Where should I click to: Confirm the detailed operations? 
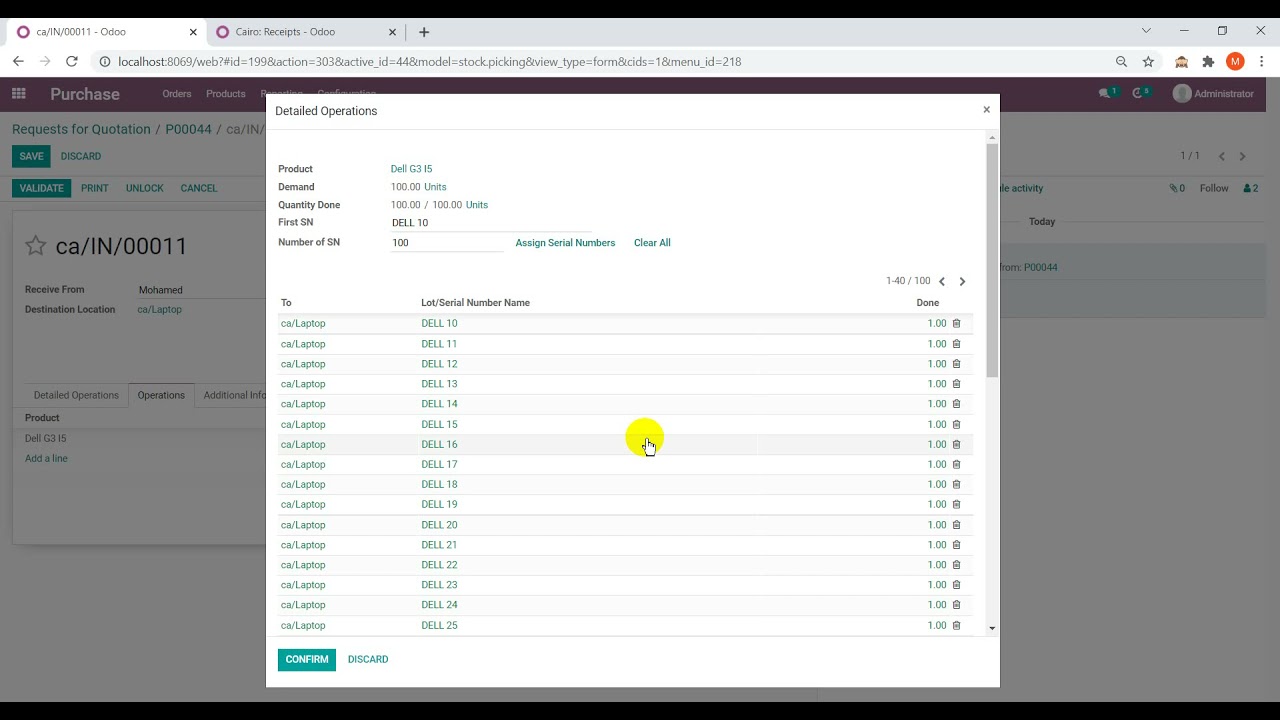[307, 660]
